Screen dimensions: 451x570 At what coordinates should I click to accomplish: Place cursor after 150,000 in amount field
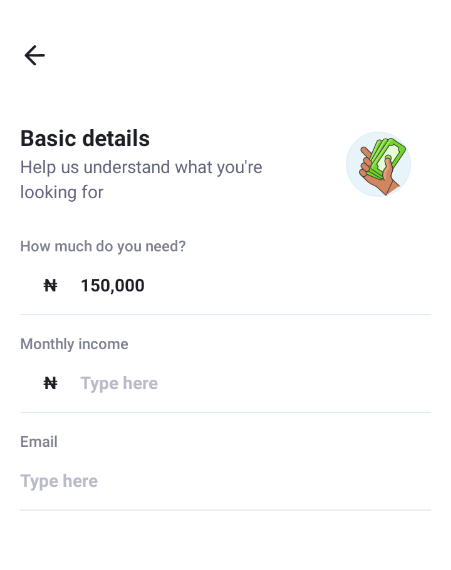pyautogui.click(x=146, y=286)
